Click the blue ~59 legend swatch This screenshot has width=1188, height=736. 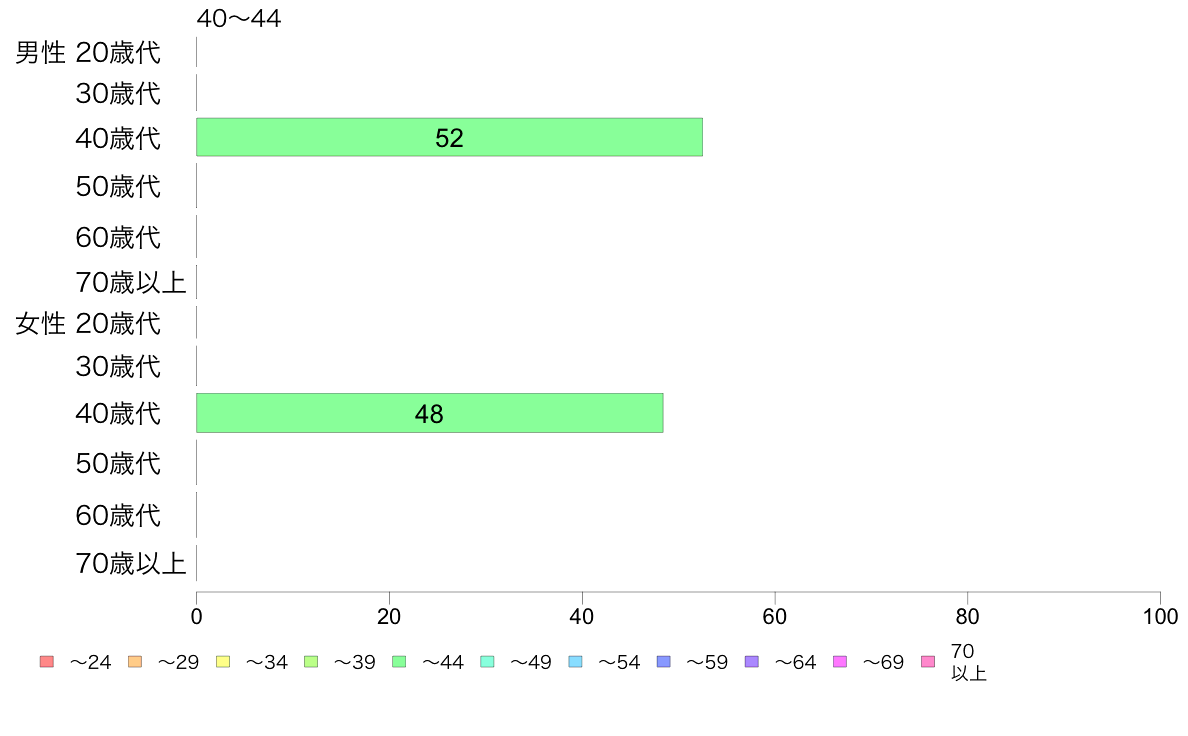(664, 662)
